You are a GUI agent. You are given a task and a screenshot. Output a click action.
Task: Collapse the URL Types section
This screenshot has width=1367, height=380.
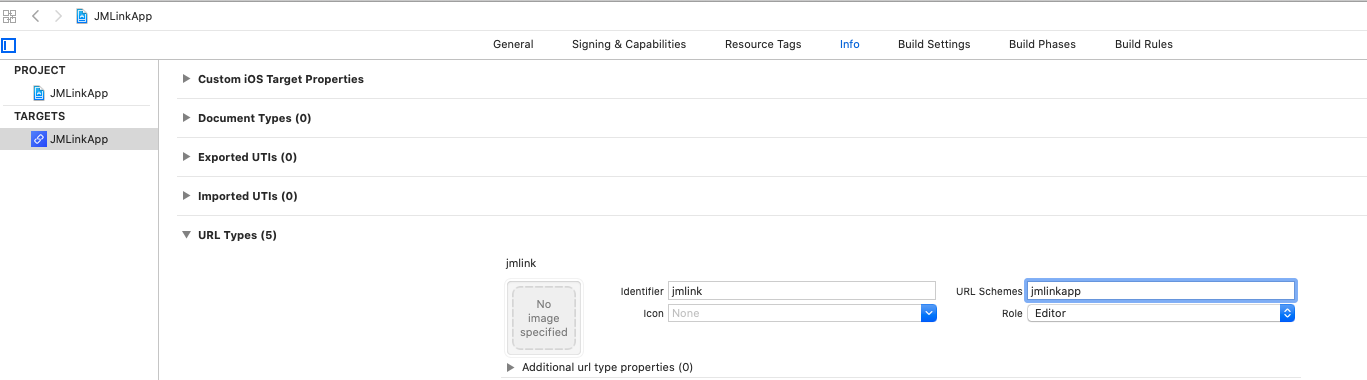click(186, 235)
